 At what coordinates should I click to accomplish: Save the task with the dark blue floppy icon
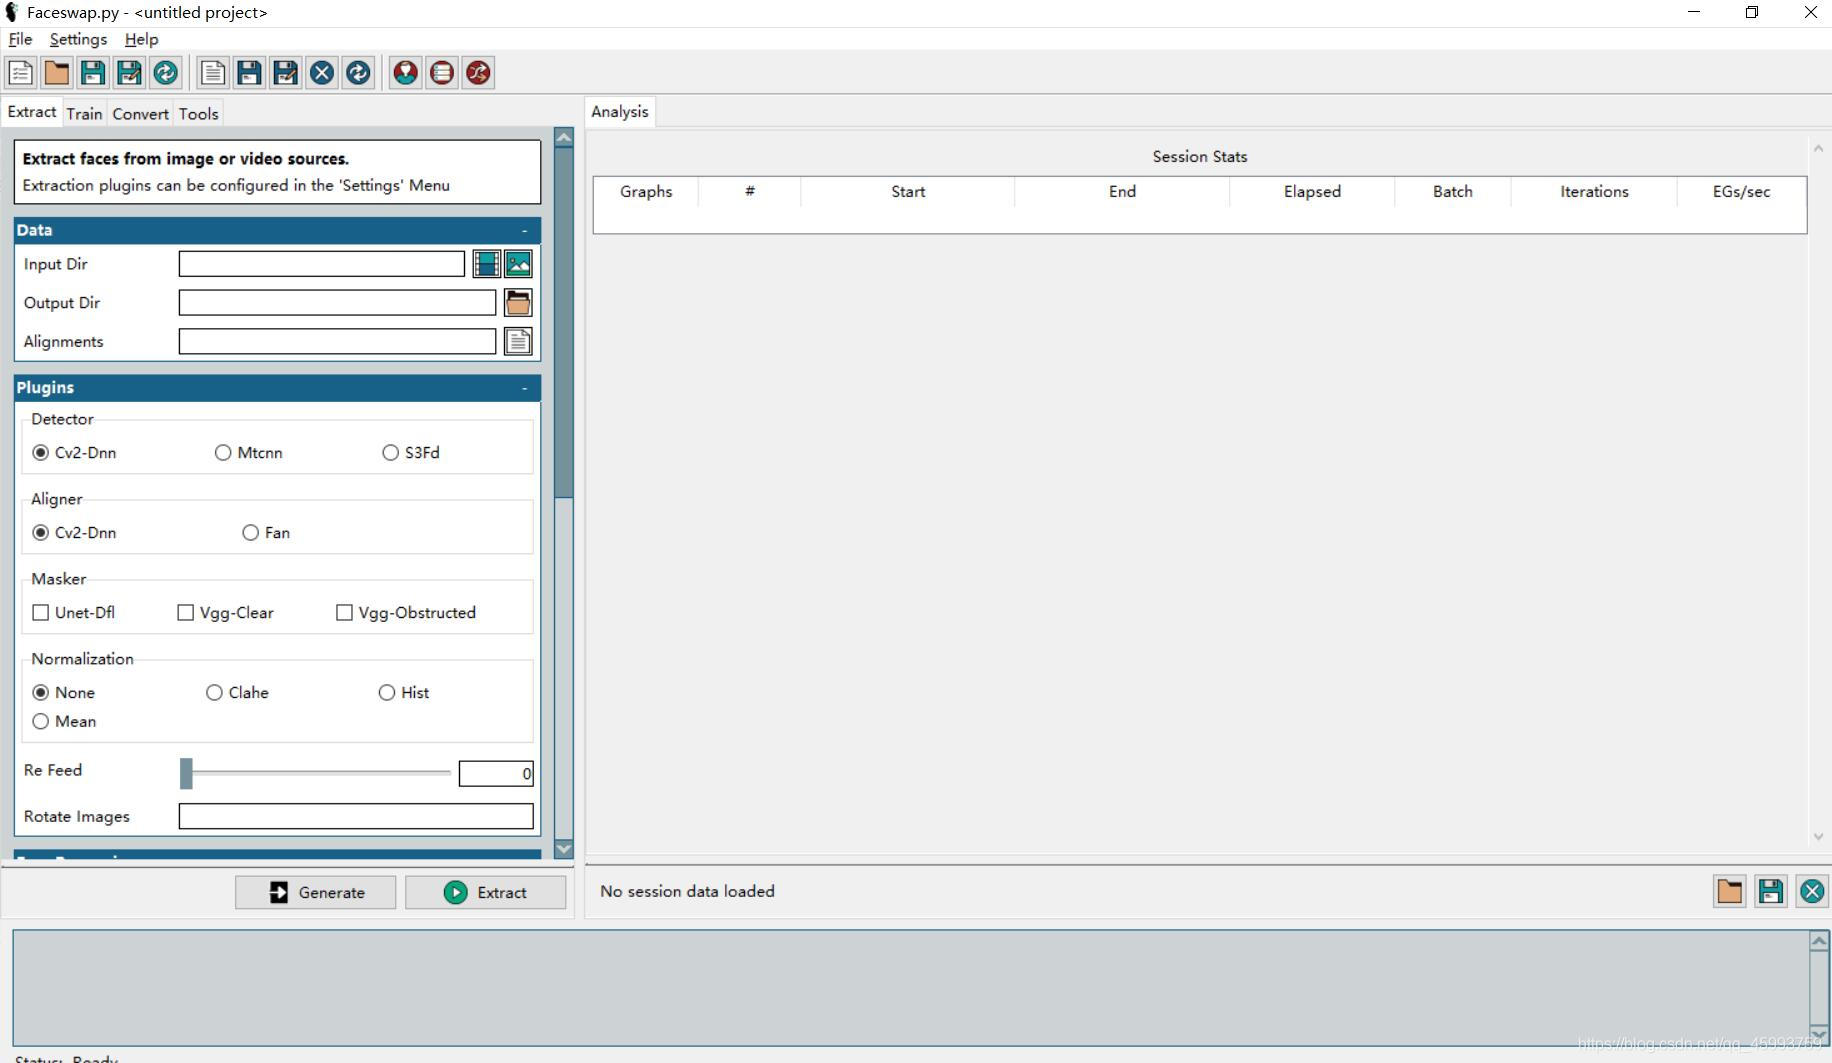click(249, 73)
